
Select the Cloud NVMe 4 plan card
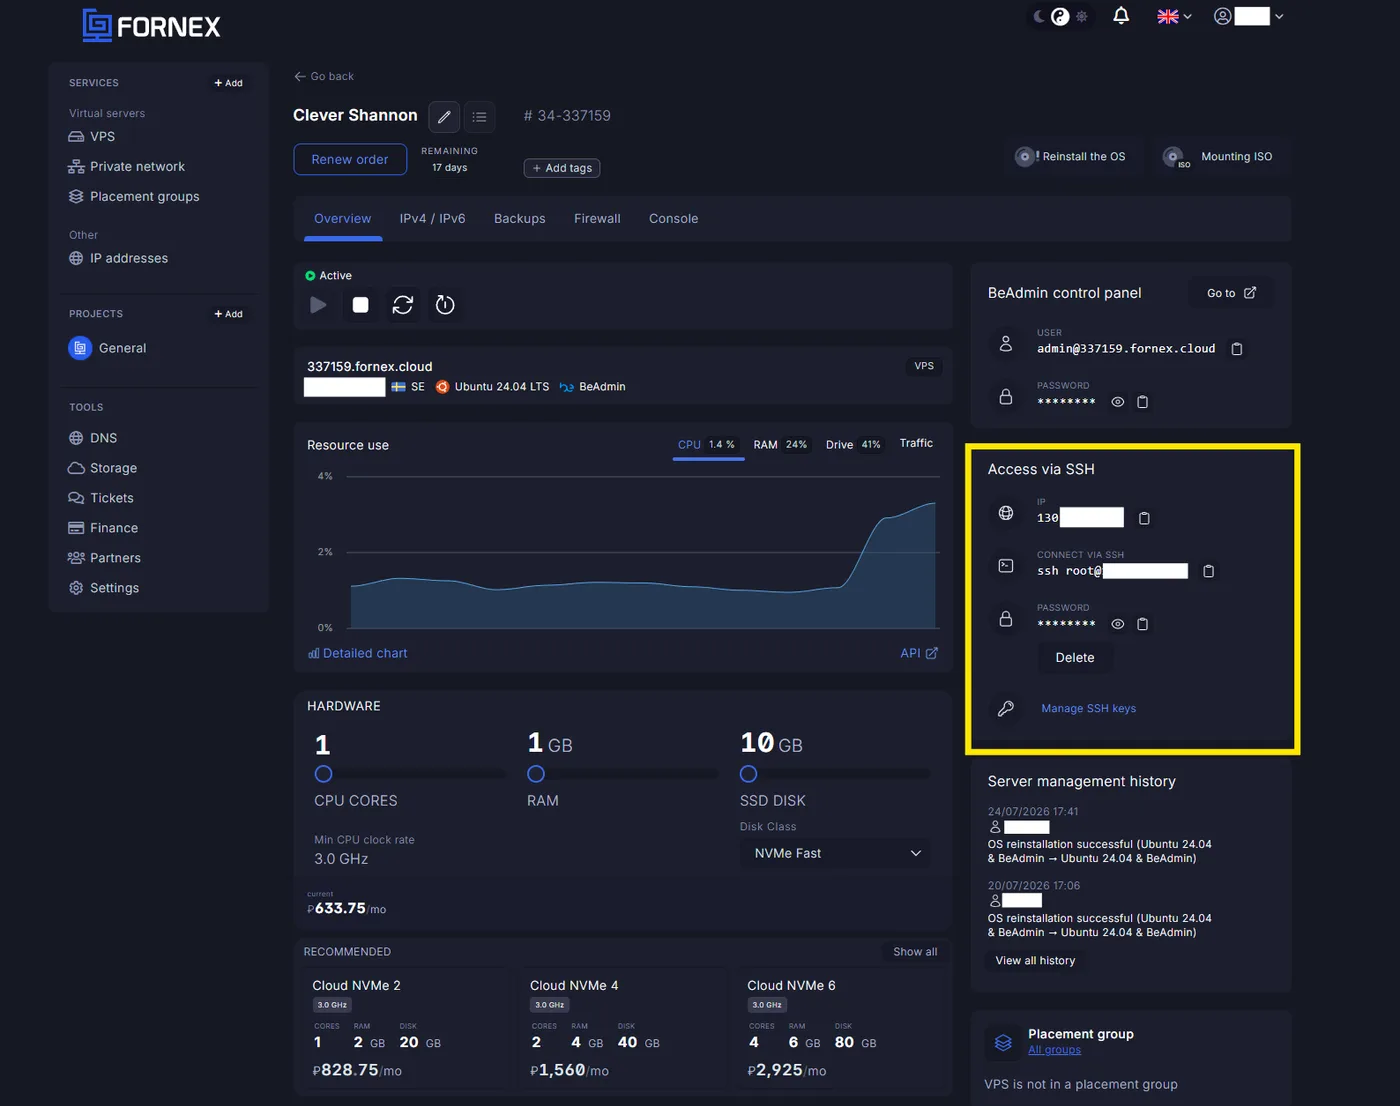[623, 1028]
